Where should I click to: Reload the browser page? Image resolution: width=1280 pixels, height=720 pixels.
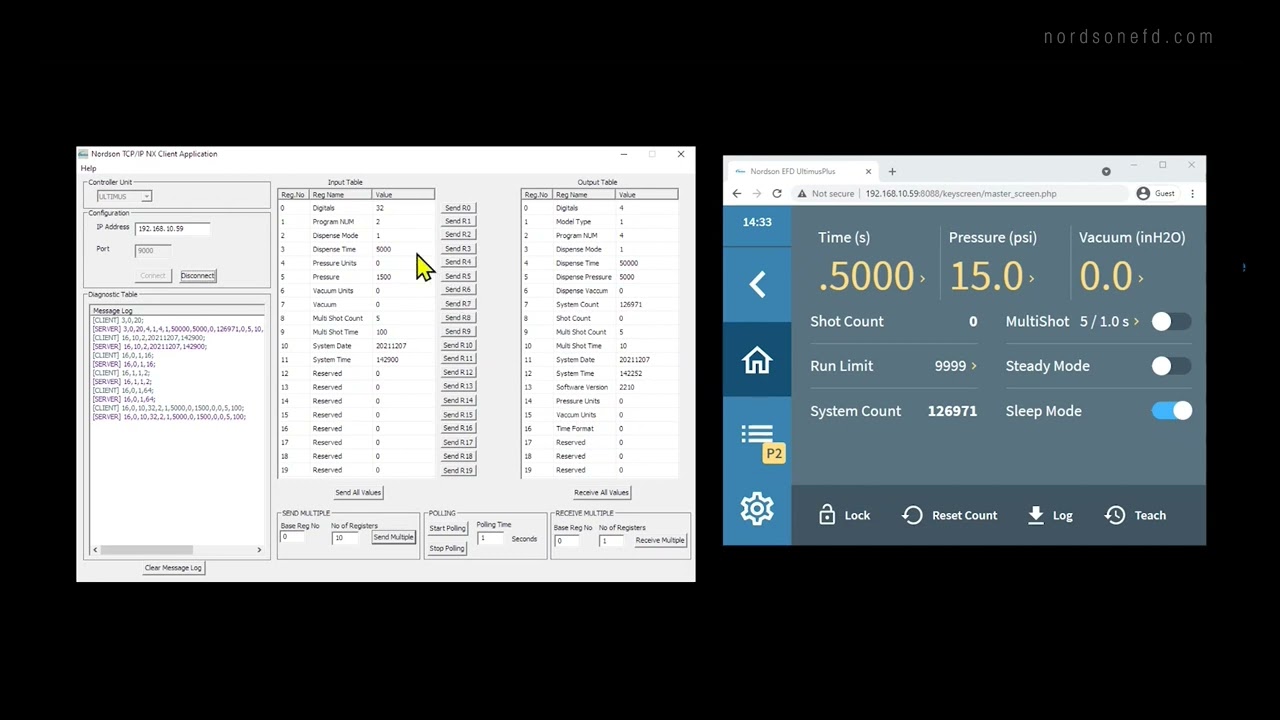(x=777, y=194)
